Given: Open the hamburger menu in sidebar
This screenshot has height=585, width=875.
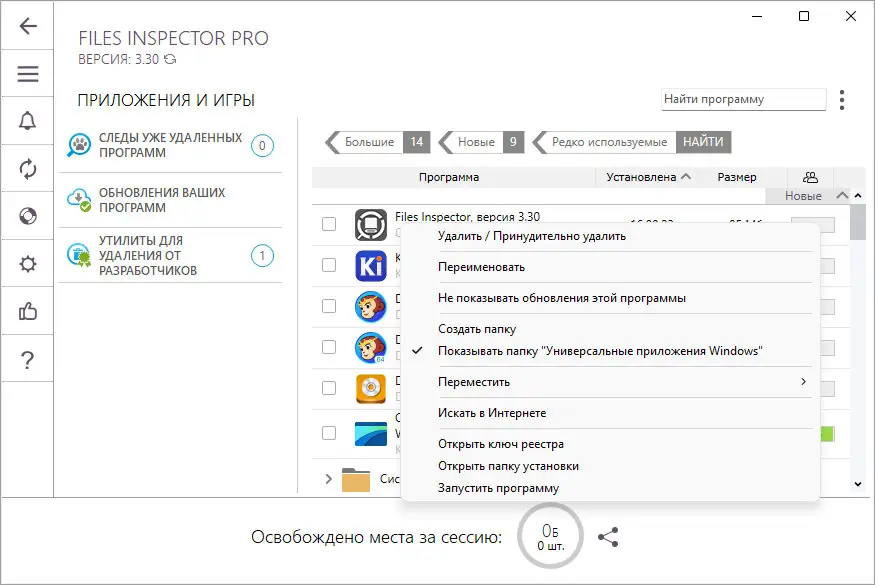Looking at the screenshot, I should [28, 74].
